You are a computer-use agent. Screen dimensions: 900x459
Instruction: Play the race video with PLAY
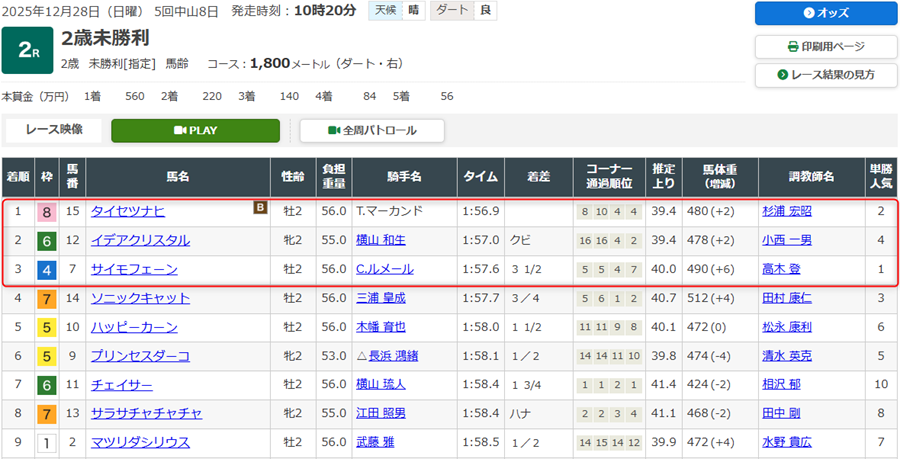tap(195, 130)
